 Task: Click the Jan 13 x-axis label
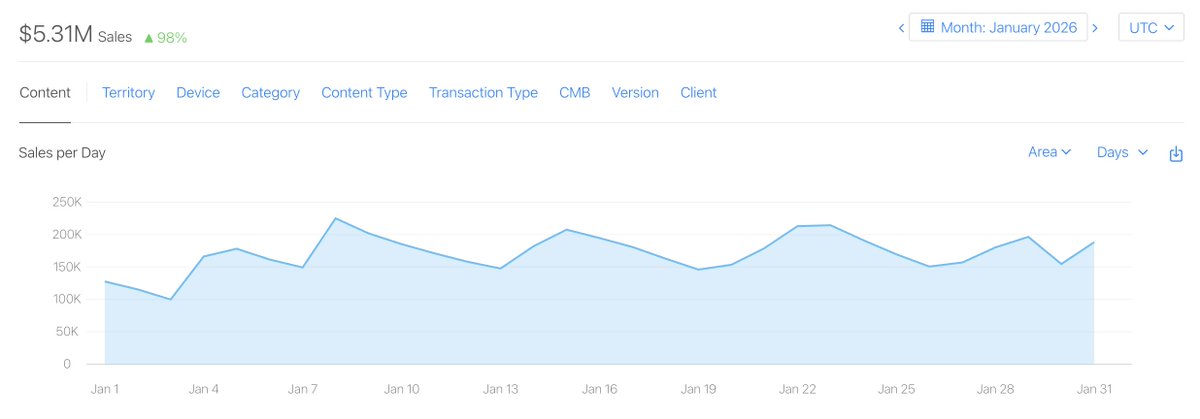pos(500,389)
